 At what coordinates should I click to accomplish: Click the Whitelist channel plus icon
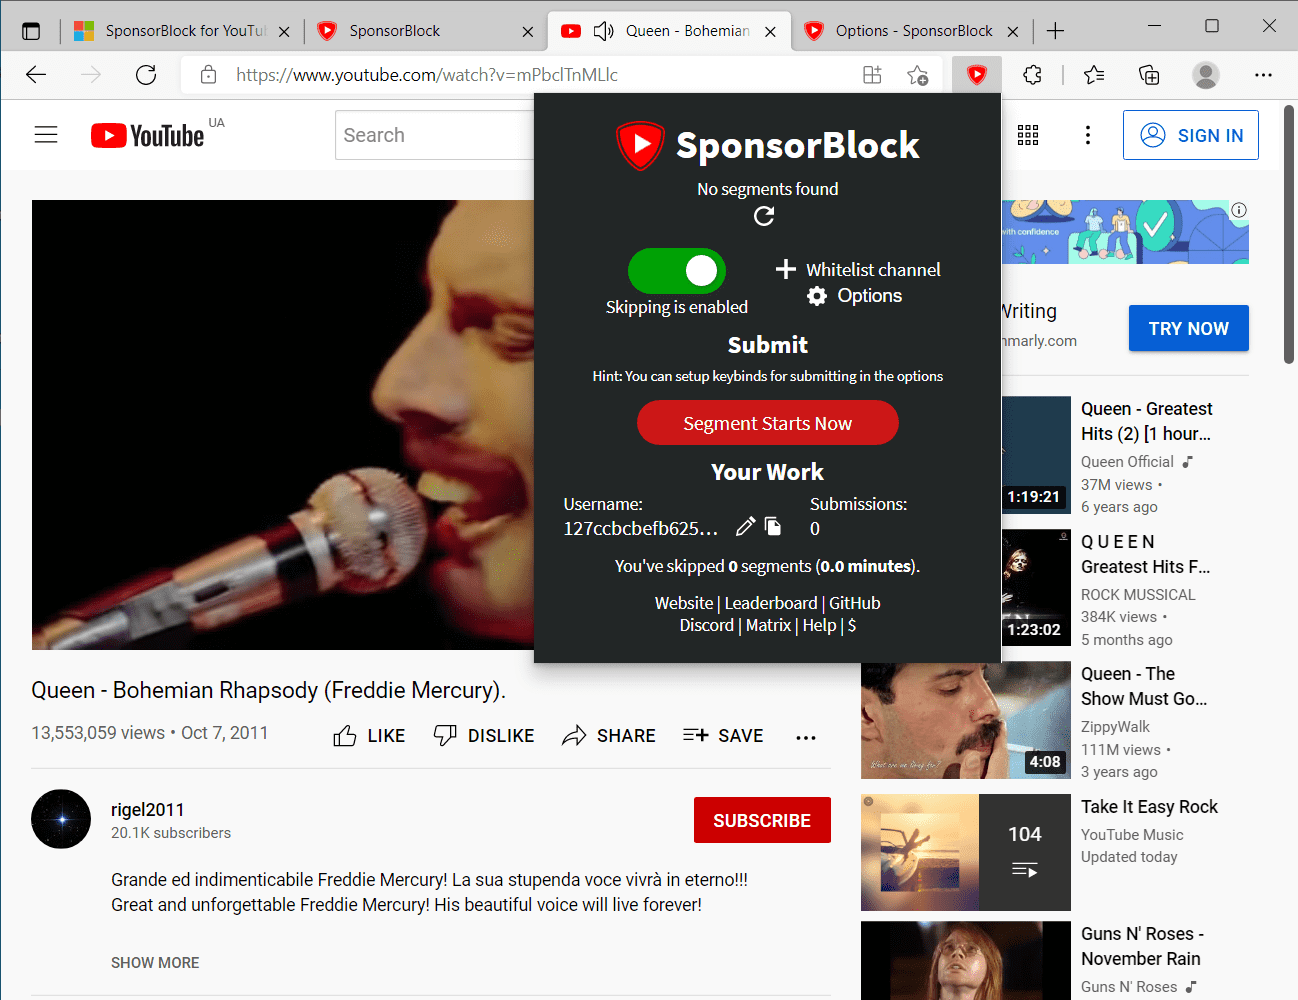click(786, 269)
